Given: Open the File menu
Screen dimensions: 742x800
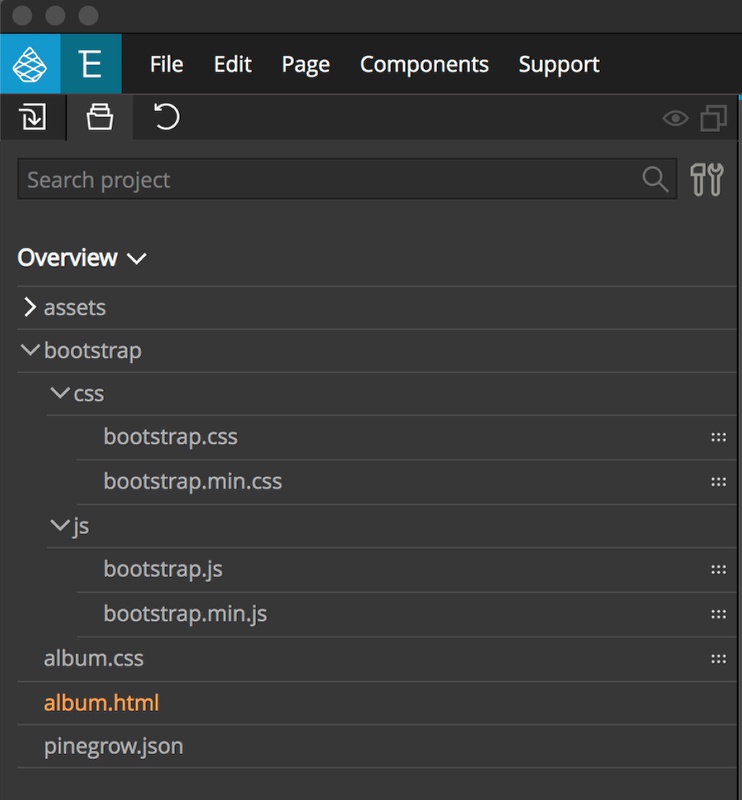Looking at the screenshot, I should 166,64.
